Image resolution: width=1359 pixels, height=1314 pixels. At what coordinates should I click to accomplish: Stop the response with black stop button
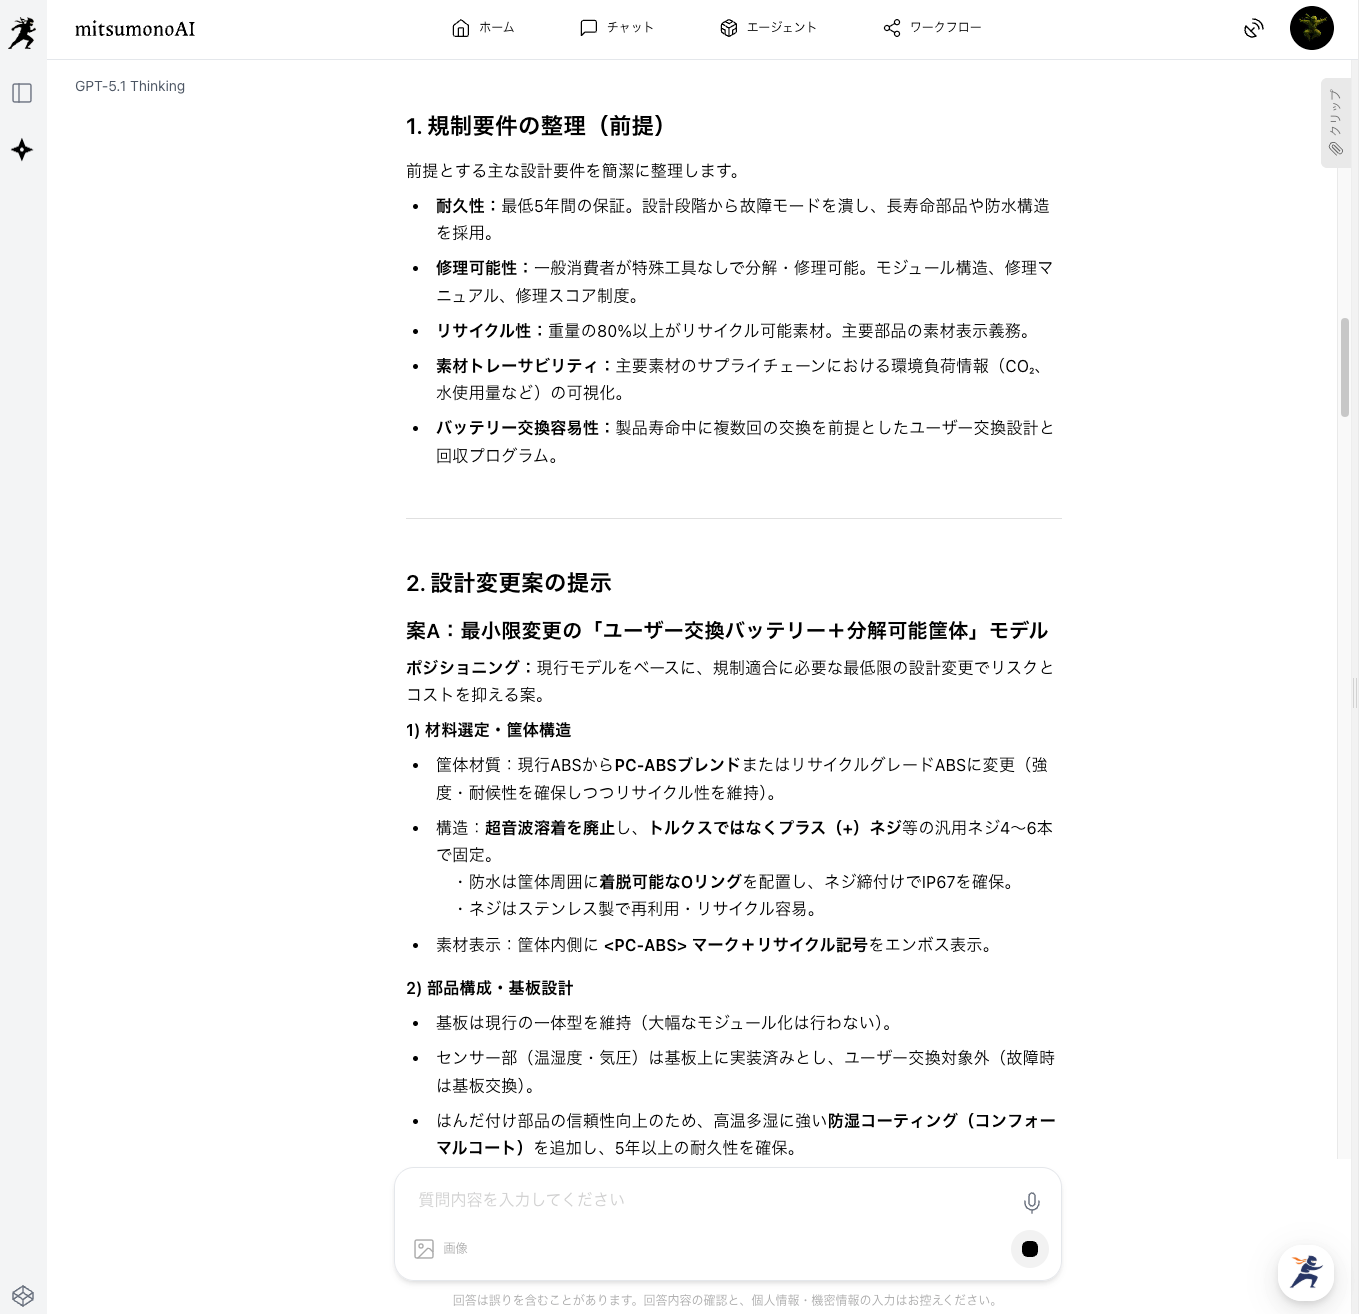(x=1029, y=1249)
